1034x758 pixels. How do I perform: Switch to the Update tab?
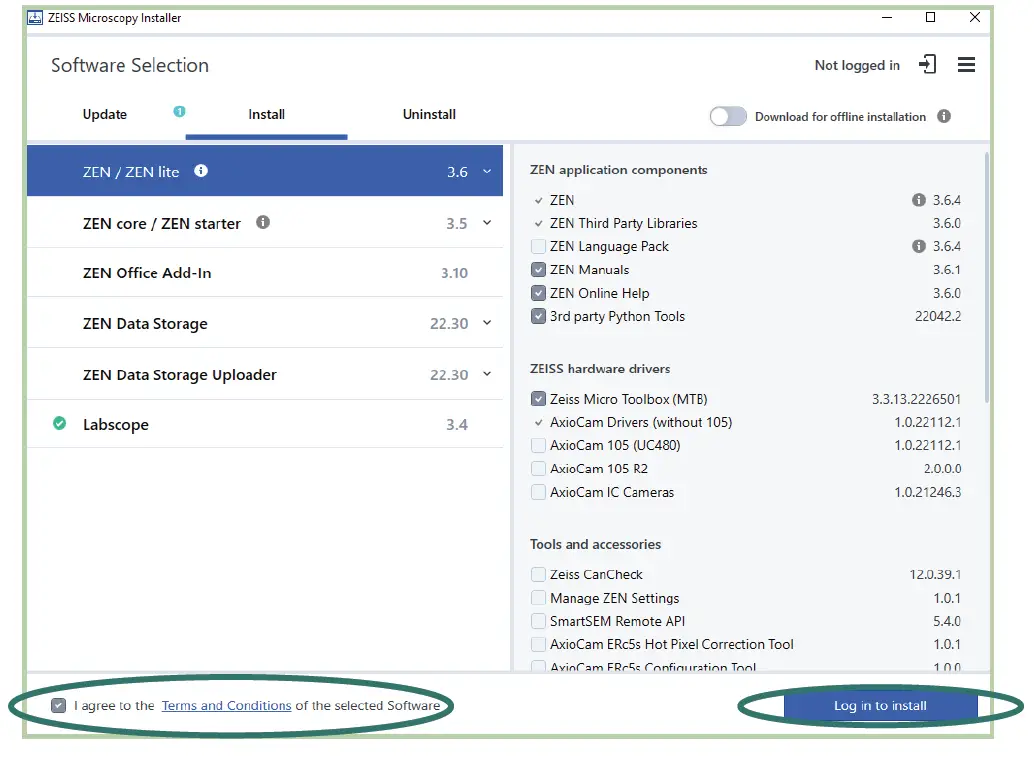pyautogui.click(x=105, y=114)
